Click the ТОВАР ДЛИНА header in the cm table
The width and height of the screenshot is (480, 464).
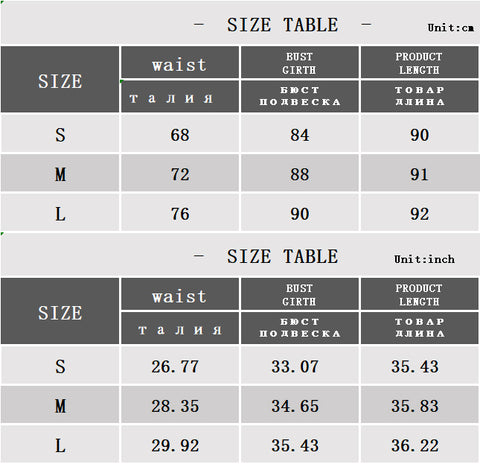coord(419,96)
